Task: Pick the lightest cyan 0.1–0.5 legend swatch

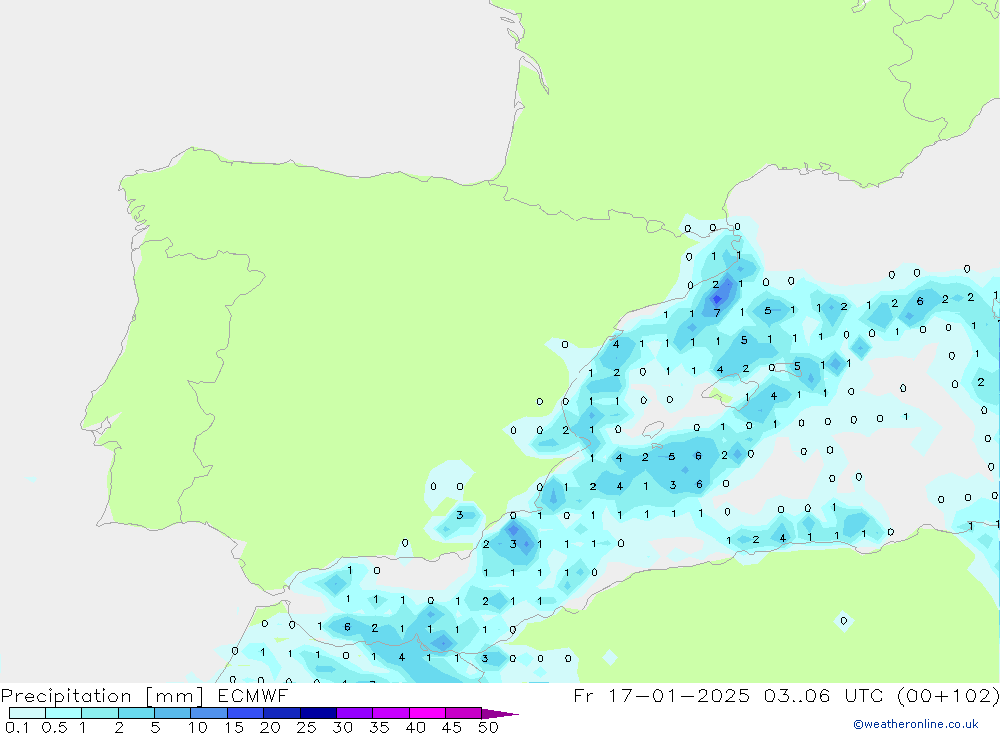Action: pos(27,713)
